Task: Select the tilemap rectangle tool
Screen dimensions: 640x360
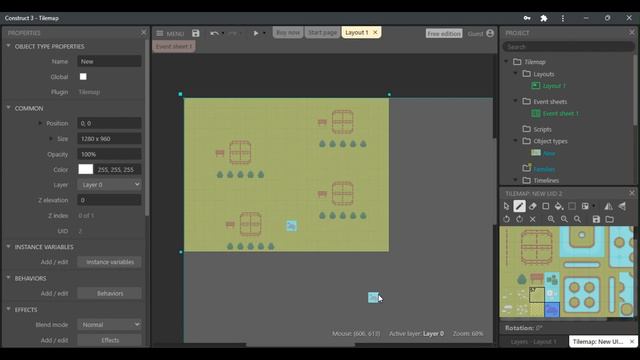Action: click(545, 206)
